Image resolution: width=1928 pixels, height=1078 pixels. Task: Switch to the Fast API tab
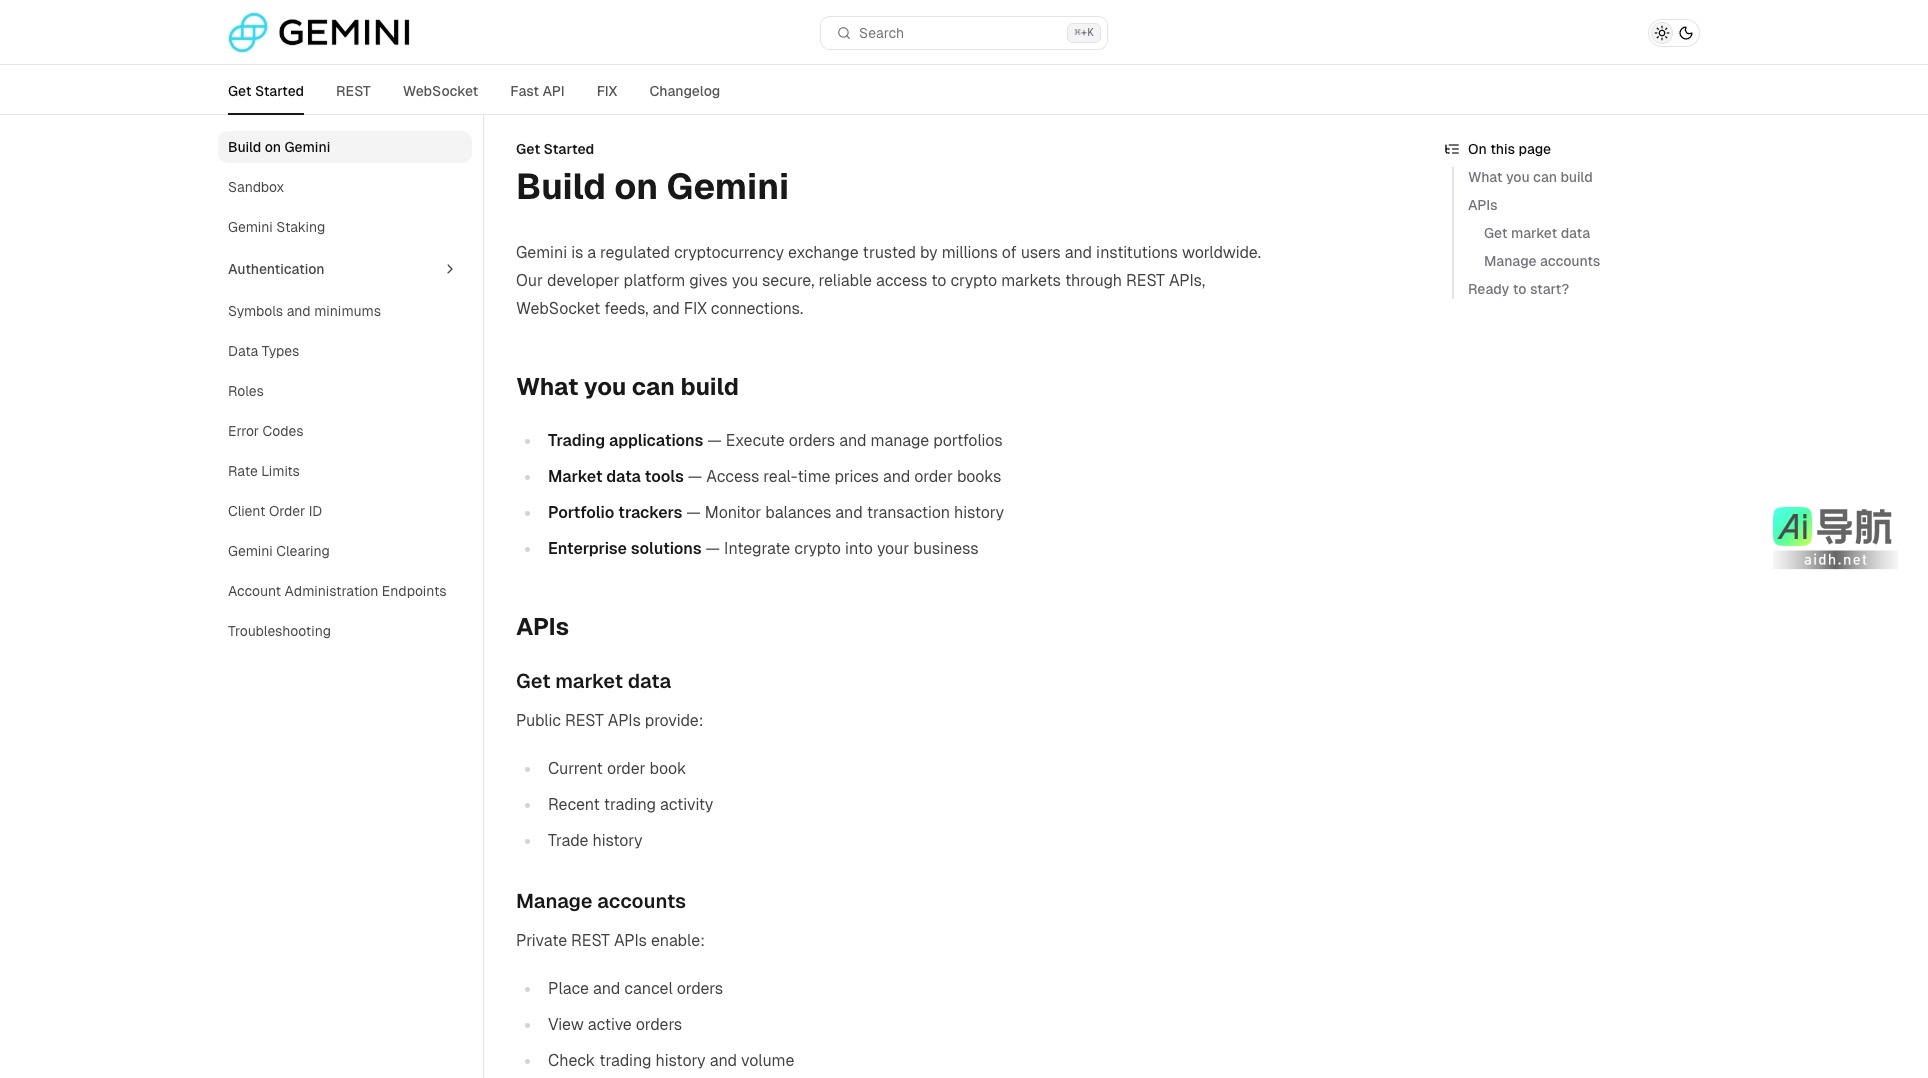pyautogui.click(x=537, y=91)
